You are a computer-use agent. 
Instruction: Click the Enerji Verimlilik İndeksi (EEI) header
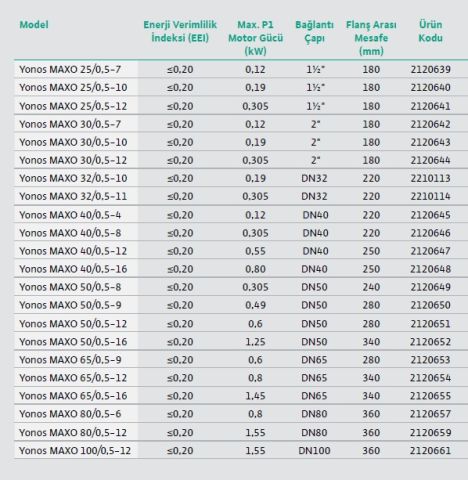[x=180, y=31]
